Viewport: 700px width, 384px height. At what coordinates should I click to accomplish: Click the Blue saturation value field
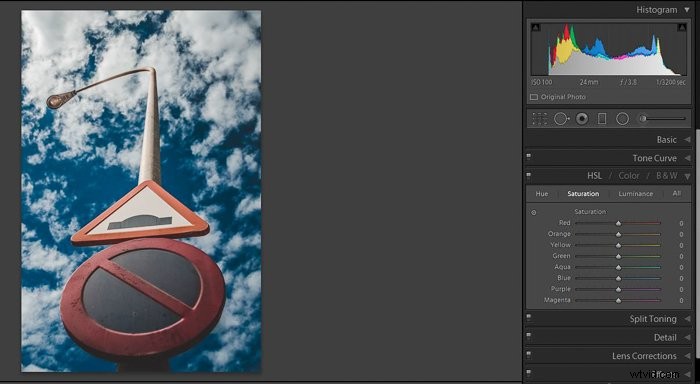681,278
